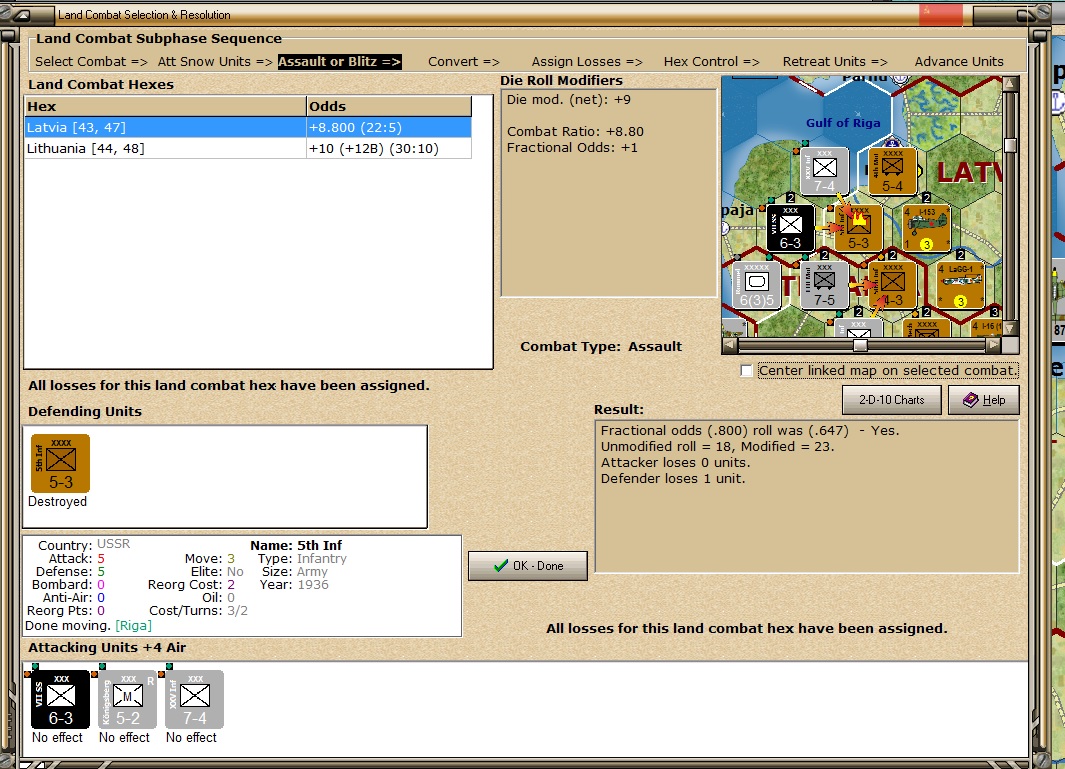Screen dimensions: 1065x769
Task: Click the map horizontal scrollbar thumb
Action: pyautogui.click(x=861, y=345)
